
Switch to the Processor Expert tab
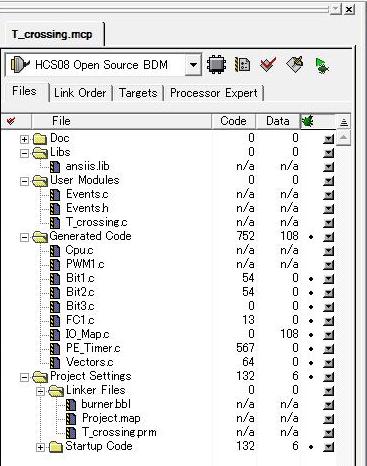pos(214,93)
